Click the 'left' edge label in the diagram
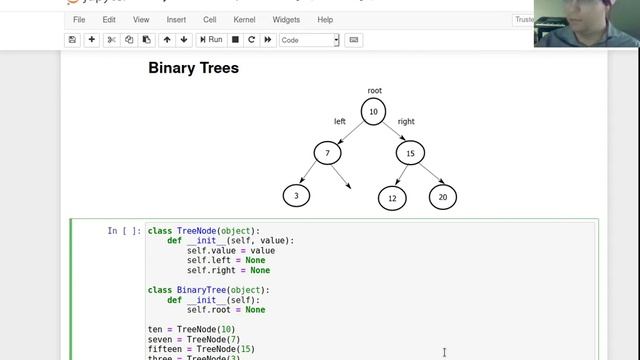The height and width of the screenshot is (360, 640). pos(340,121)
